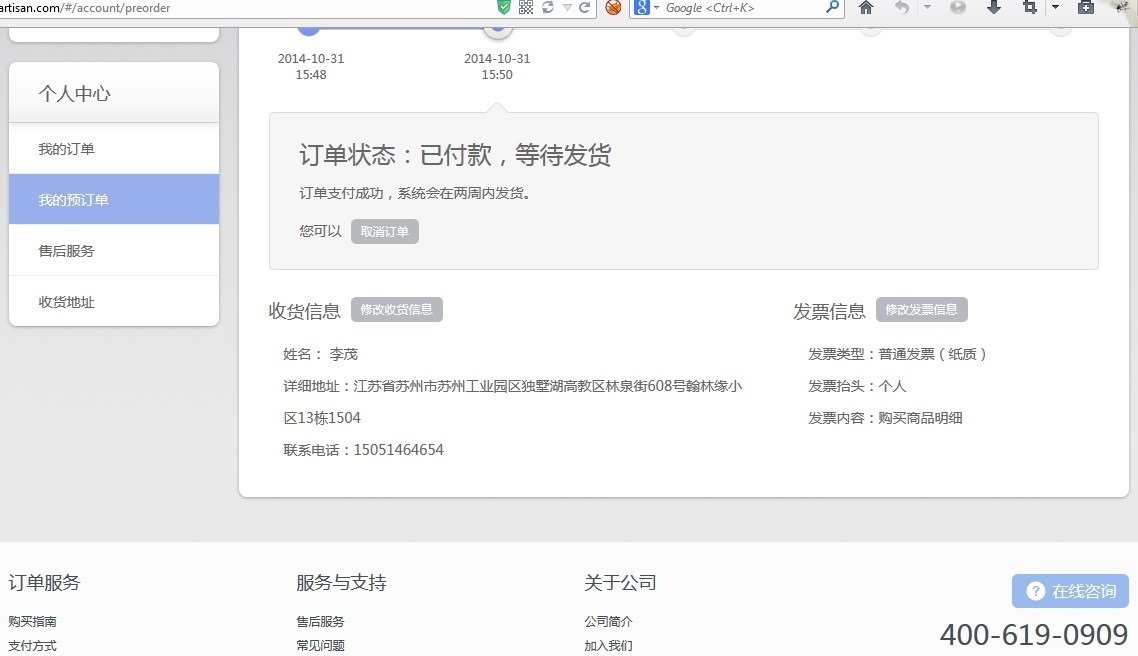The image size is (1138, 656).
Task: Open the QR code icon in address bar
Action: (526, 7)
